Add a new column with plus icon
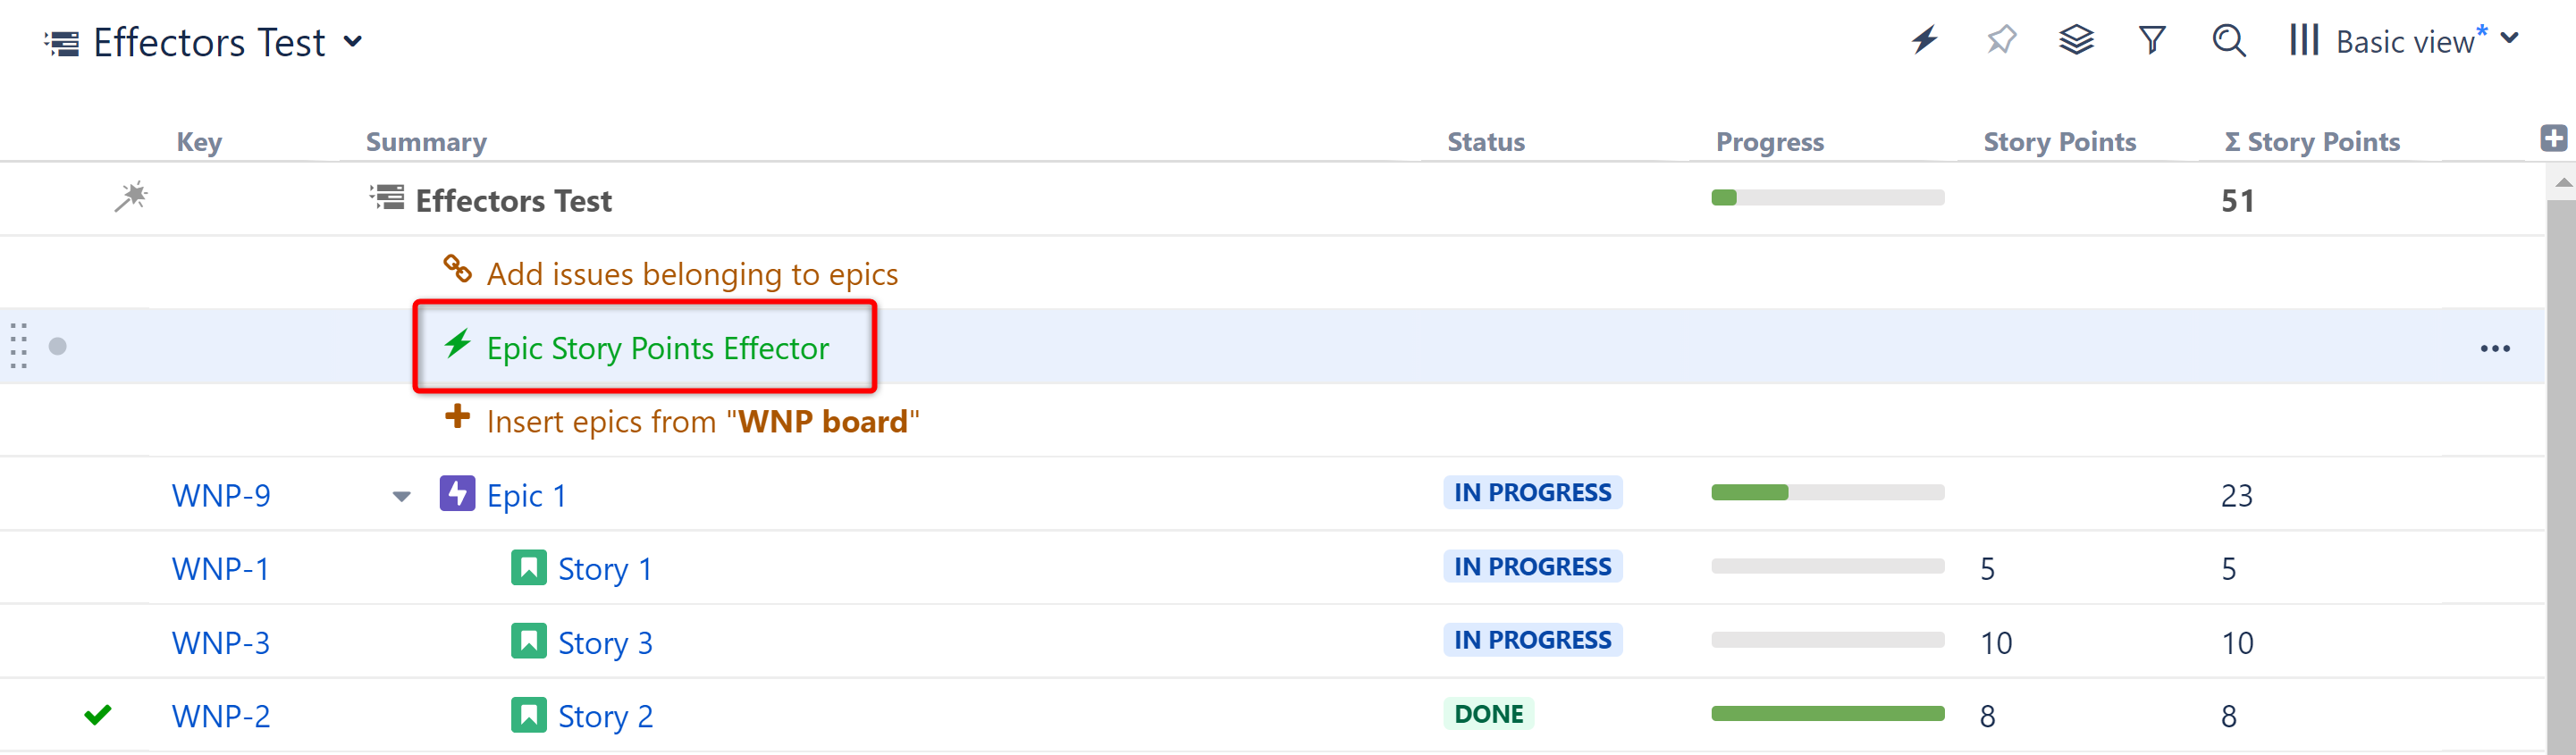Image resolution: width=2576 pixels, height=755 pixels. pyautogui.click(x=2553, y=139)
